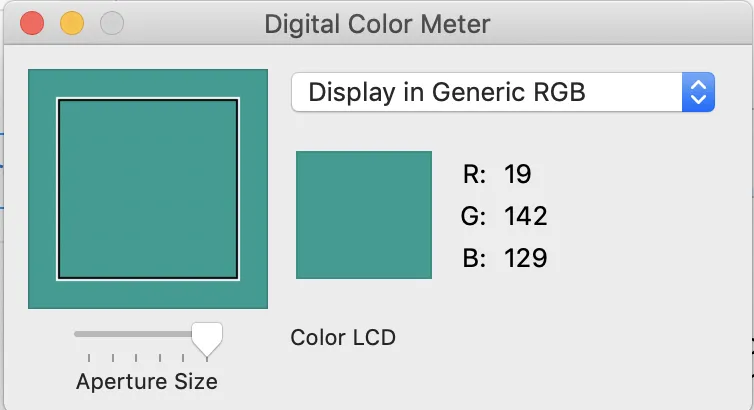Click the inner black-outlined aperture square

point(148,188)
